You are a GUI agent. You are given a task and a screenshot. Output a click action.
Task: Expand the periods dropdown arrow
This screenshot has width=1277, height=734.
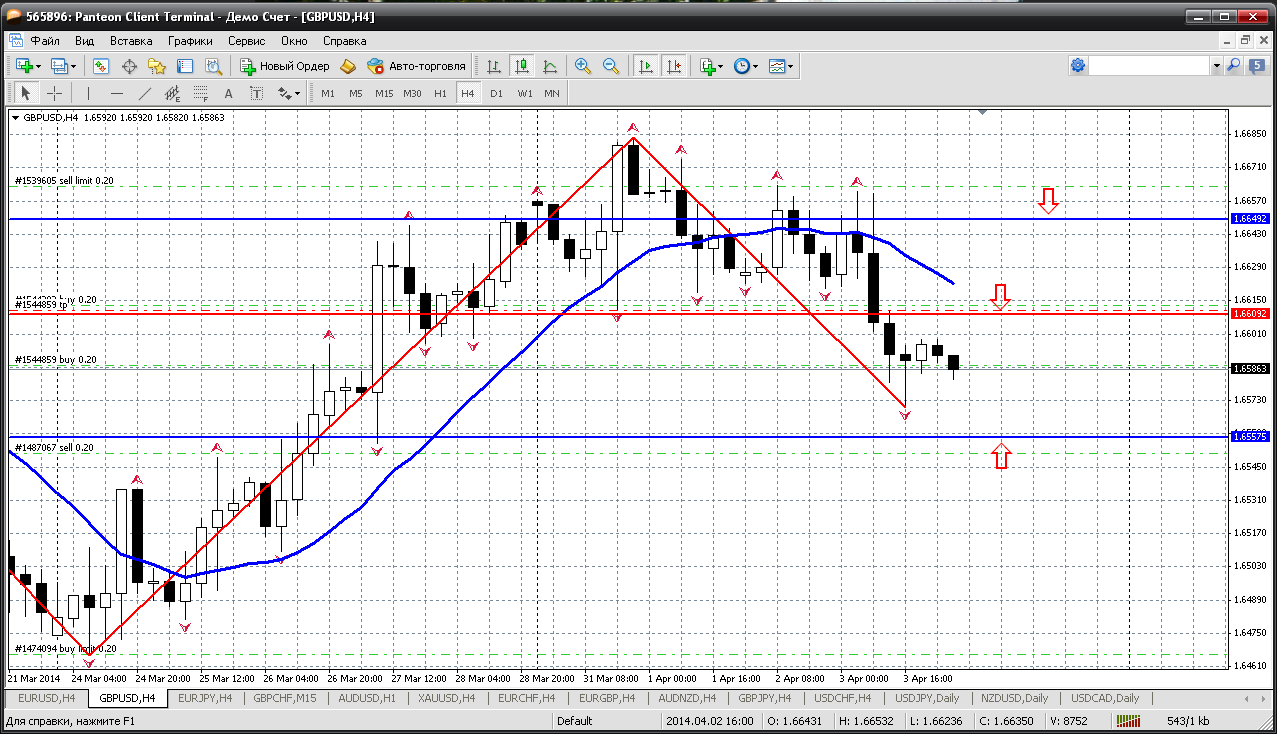pyautogui.click(x=755, y=66)
